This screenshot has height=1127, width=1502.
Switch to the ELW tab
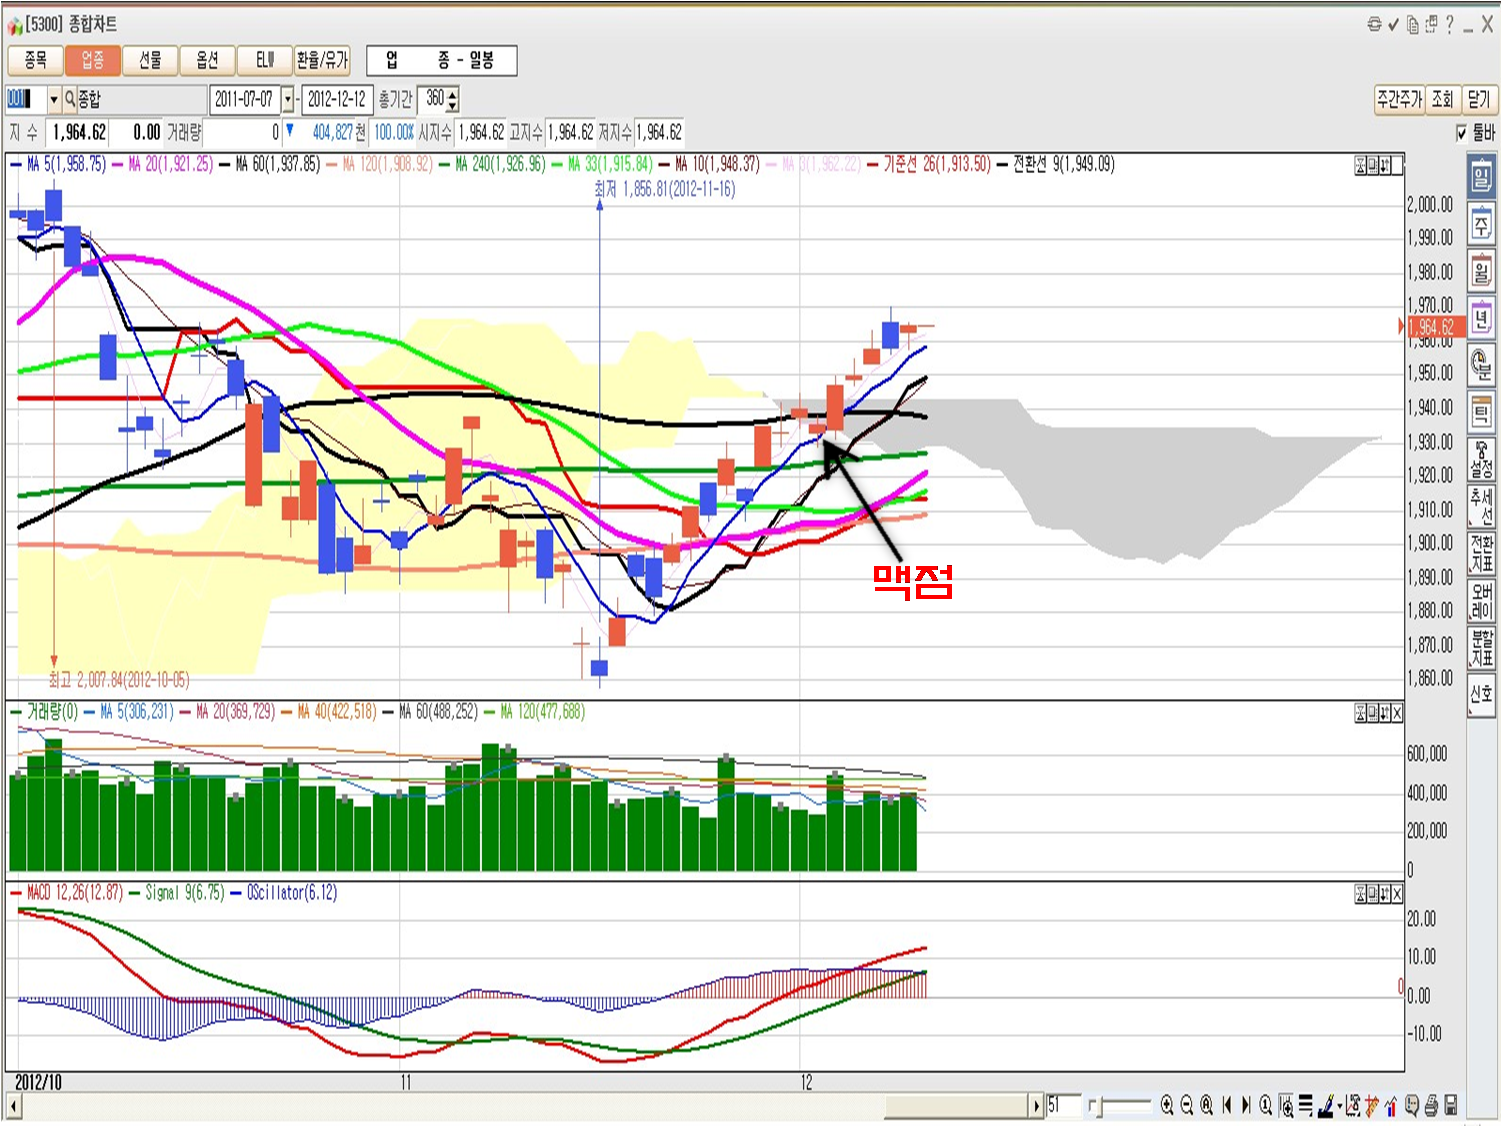click(x=264, y=60)
